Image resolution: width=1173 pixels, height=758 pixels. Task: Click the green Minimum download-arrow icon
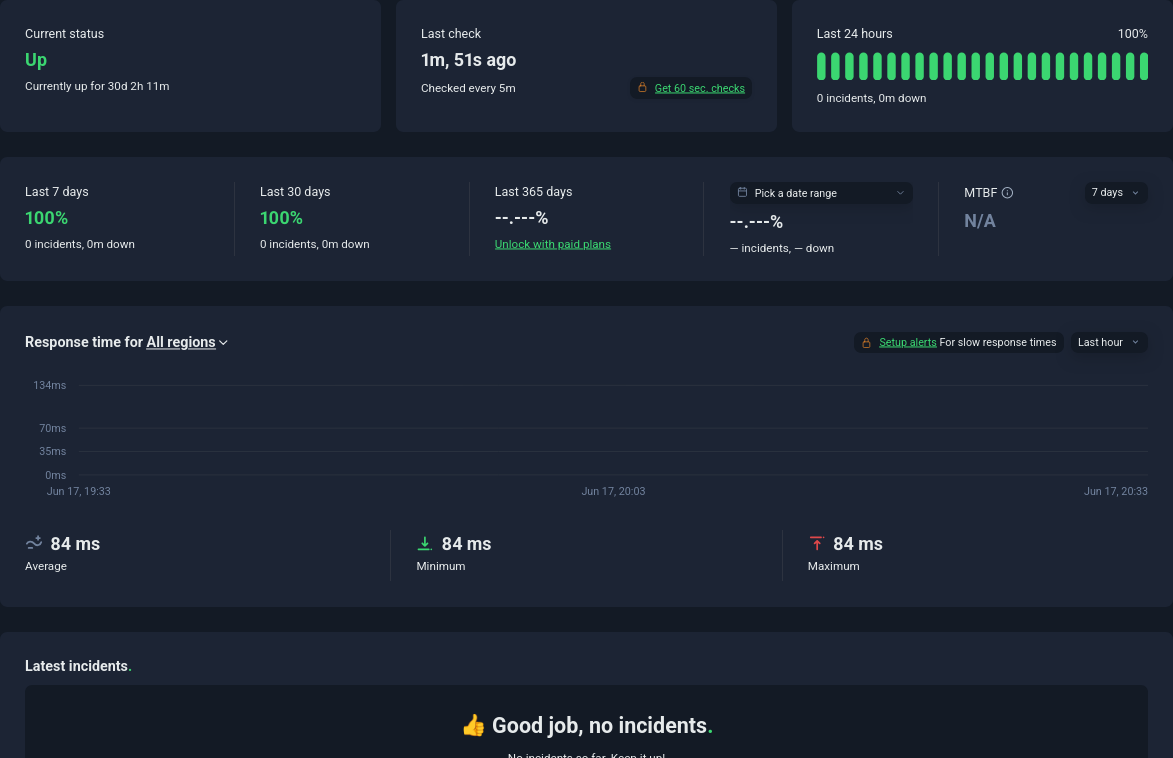tap(424, 543)
